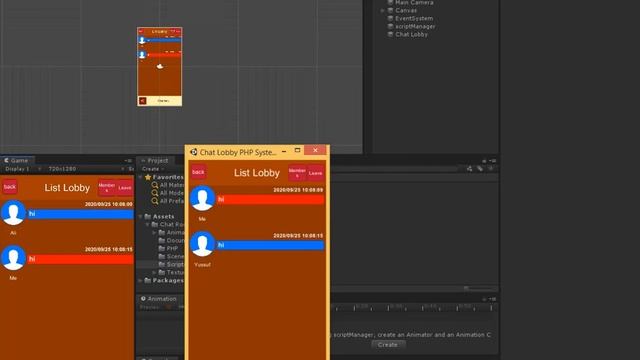Click the EventSystem object icon in Hierarchy
The width and height of the screenshot is (640, 360).
390,18
